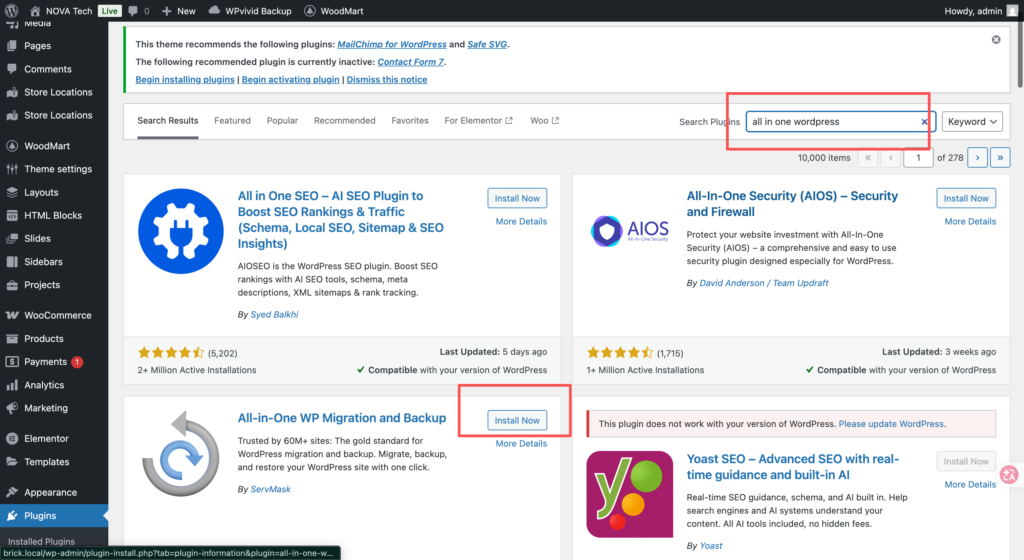The image size is (1024, 560).
Task: Select the Search Results tab
Action: coord(168,121)
